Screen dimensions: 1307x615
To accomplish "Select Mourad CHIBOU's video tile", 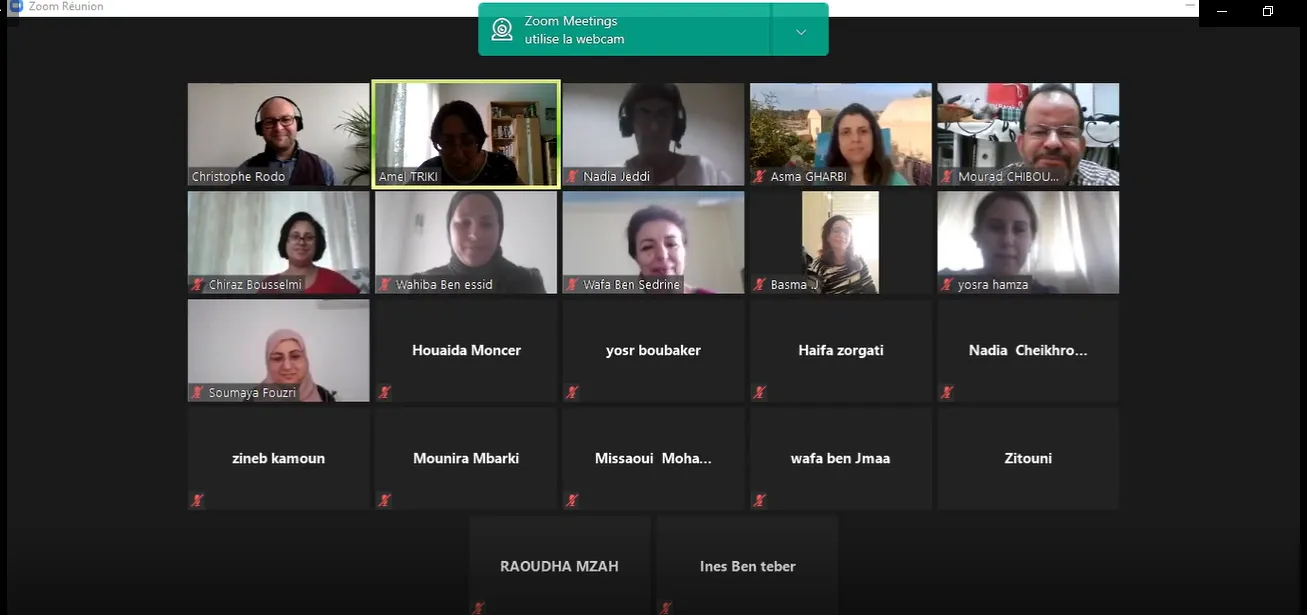I will 1028,134.
